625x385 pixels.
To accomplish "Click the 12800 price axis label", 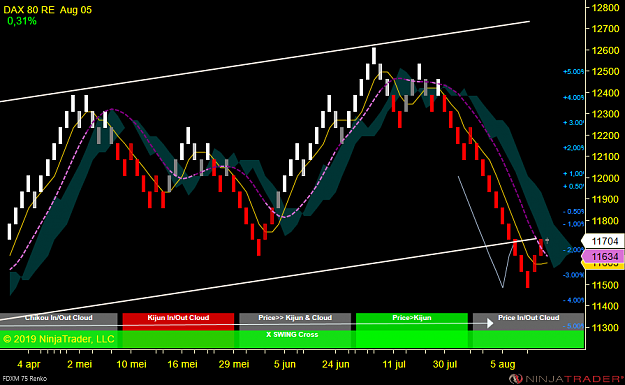I will pos(605,8).
